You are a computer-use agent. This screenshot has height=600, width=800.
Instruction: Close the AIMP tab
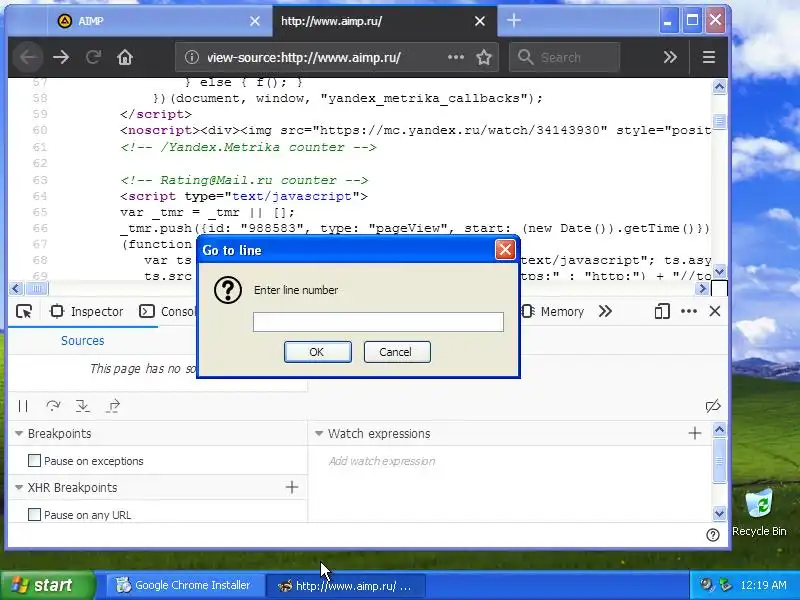coord(255,21)
